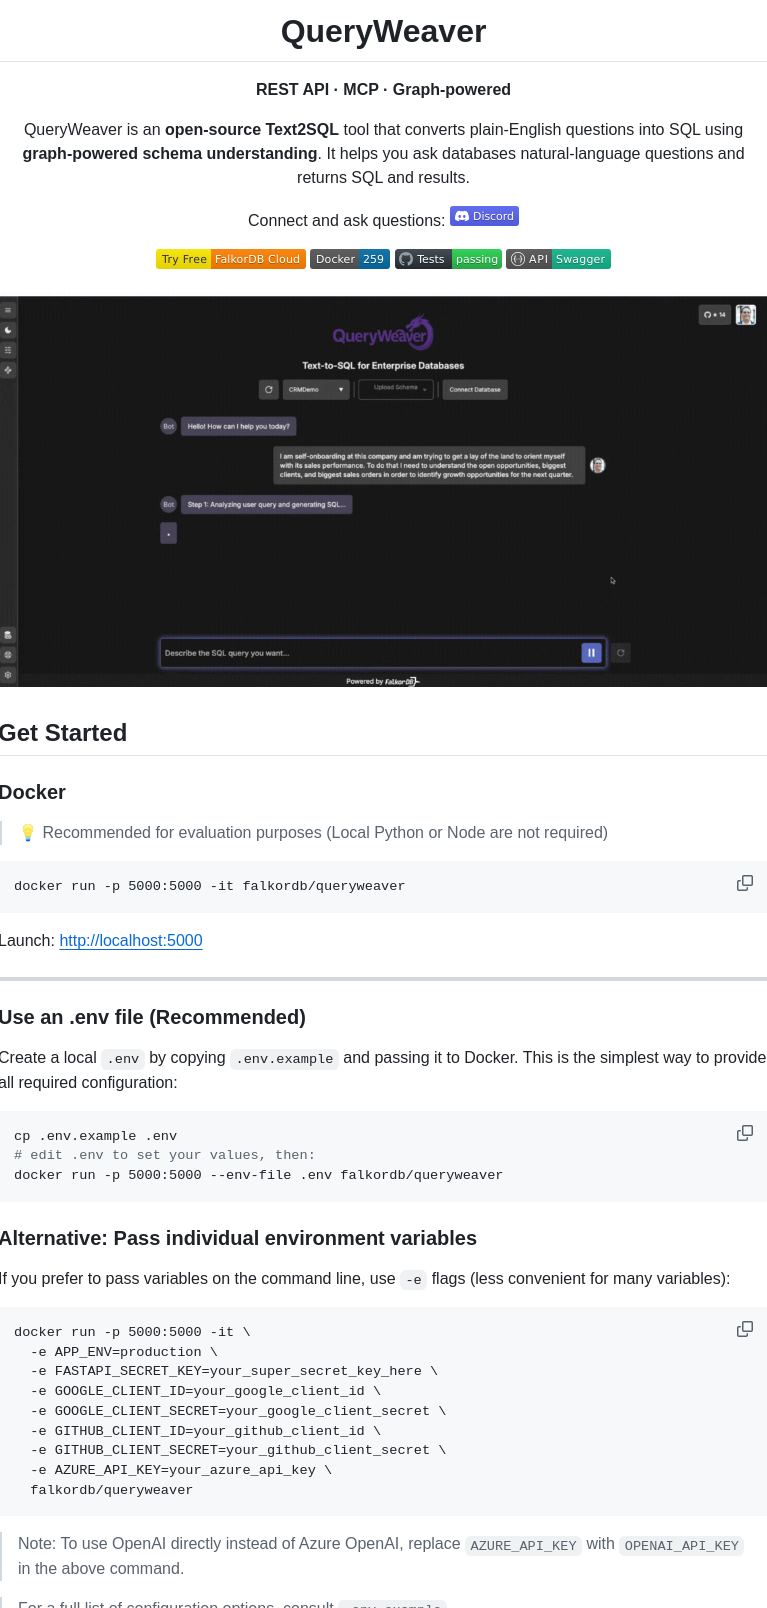Copy the .env setup code block
The height and width of the screenshot is (1608, 767).
click(x=745, y=1133)
